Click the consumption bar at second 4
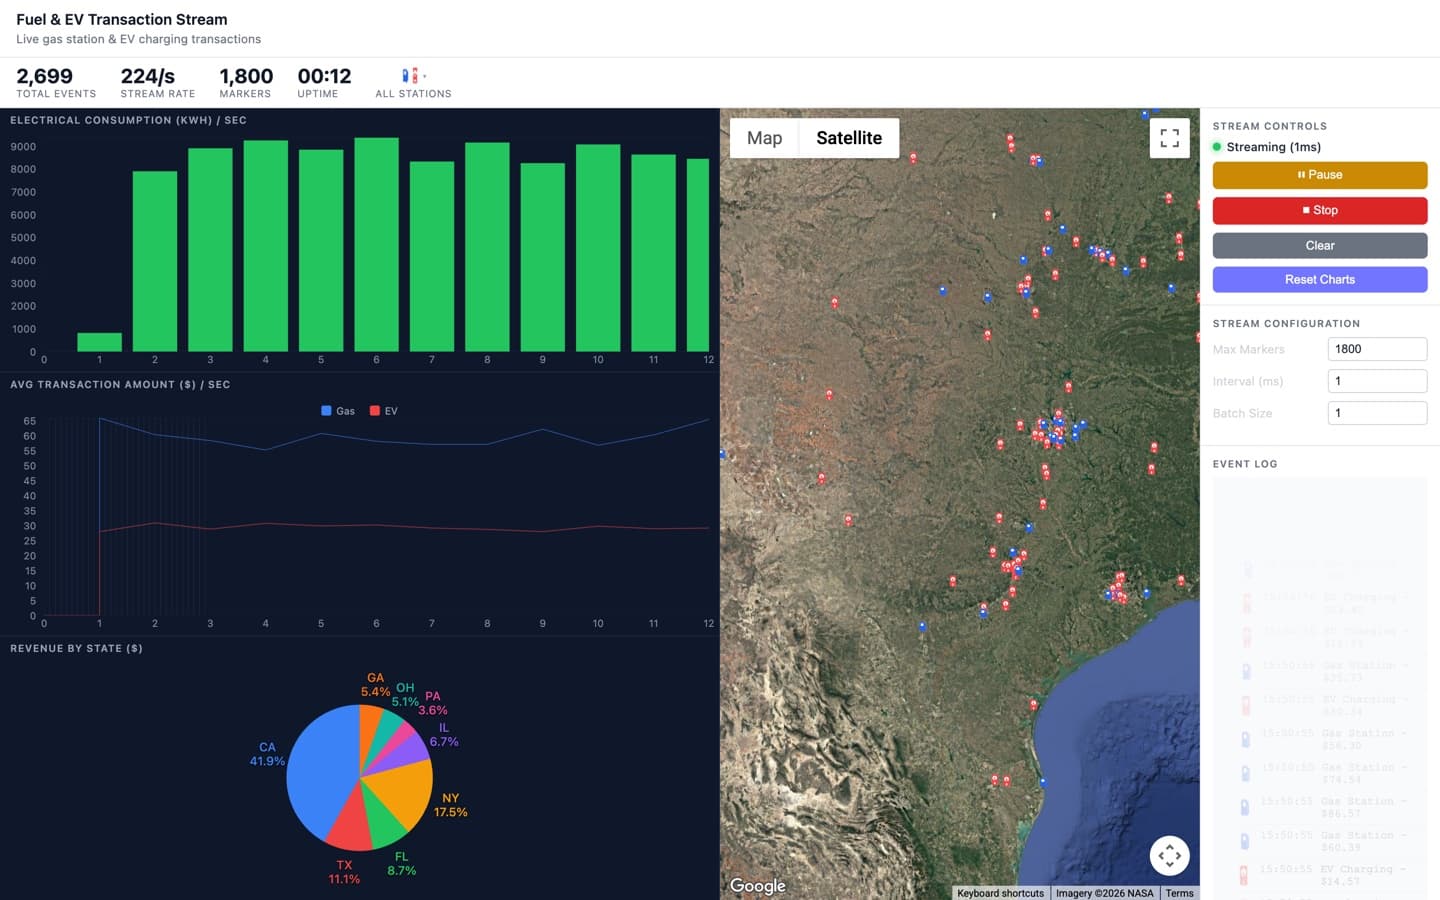 (265, 246)
